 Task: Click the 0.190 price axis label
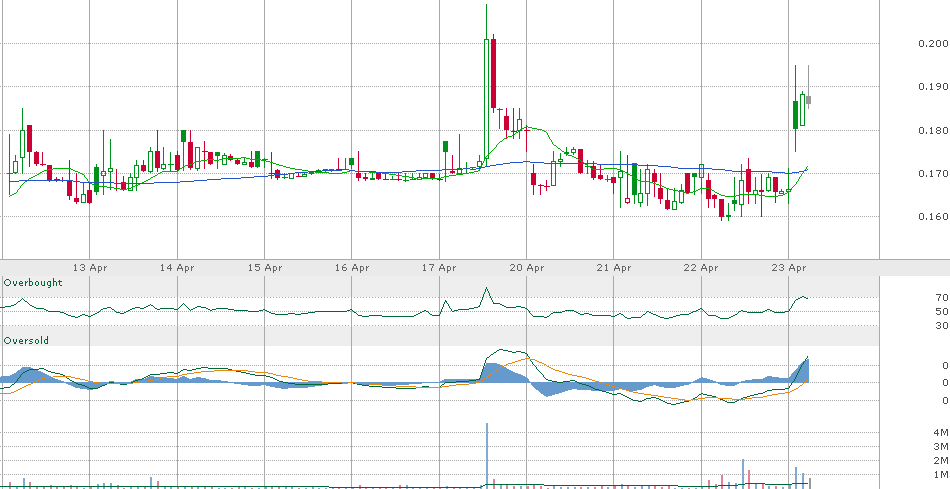(933, 86)
